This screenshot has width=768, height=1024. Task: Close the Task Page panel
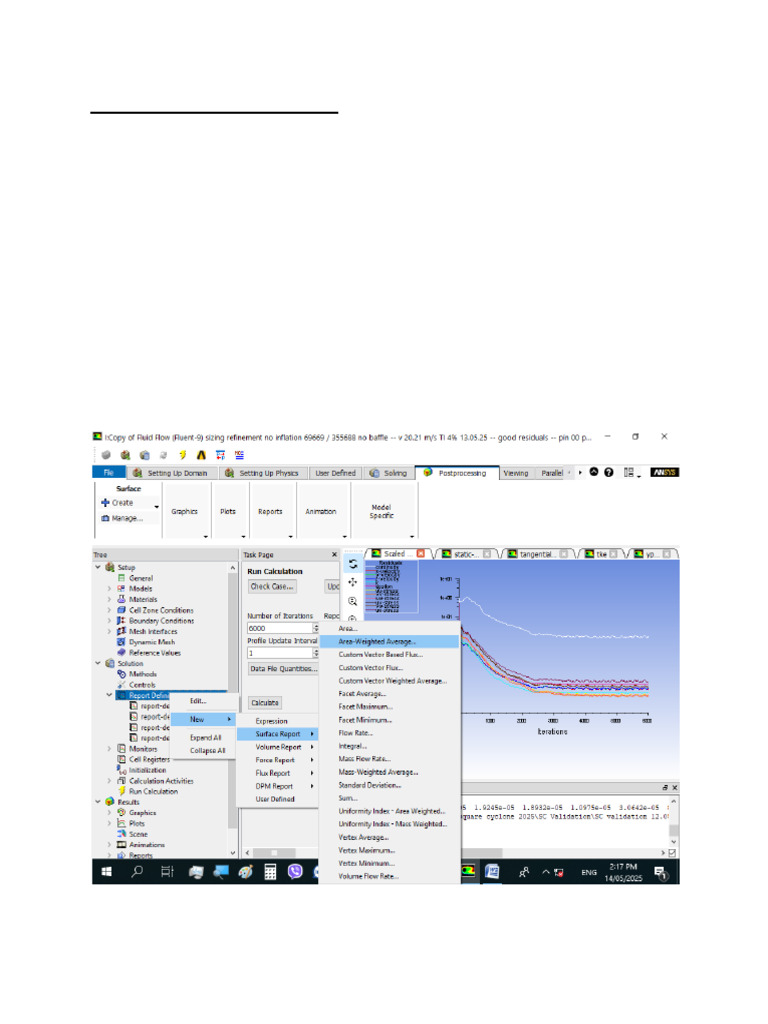(x=334, y=554)
